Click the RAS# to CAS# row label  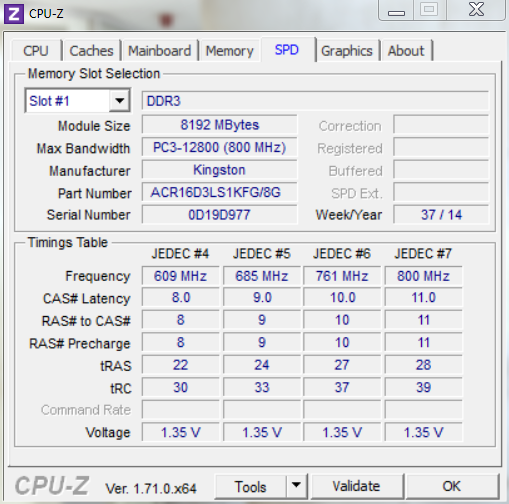click(x=86, y=321)
